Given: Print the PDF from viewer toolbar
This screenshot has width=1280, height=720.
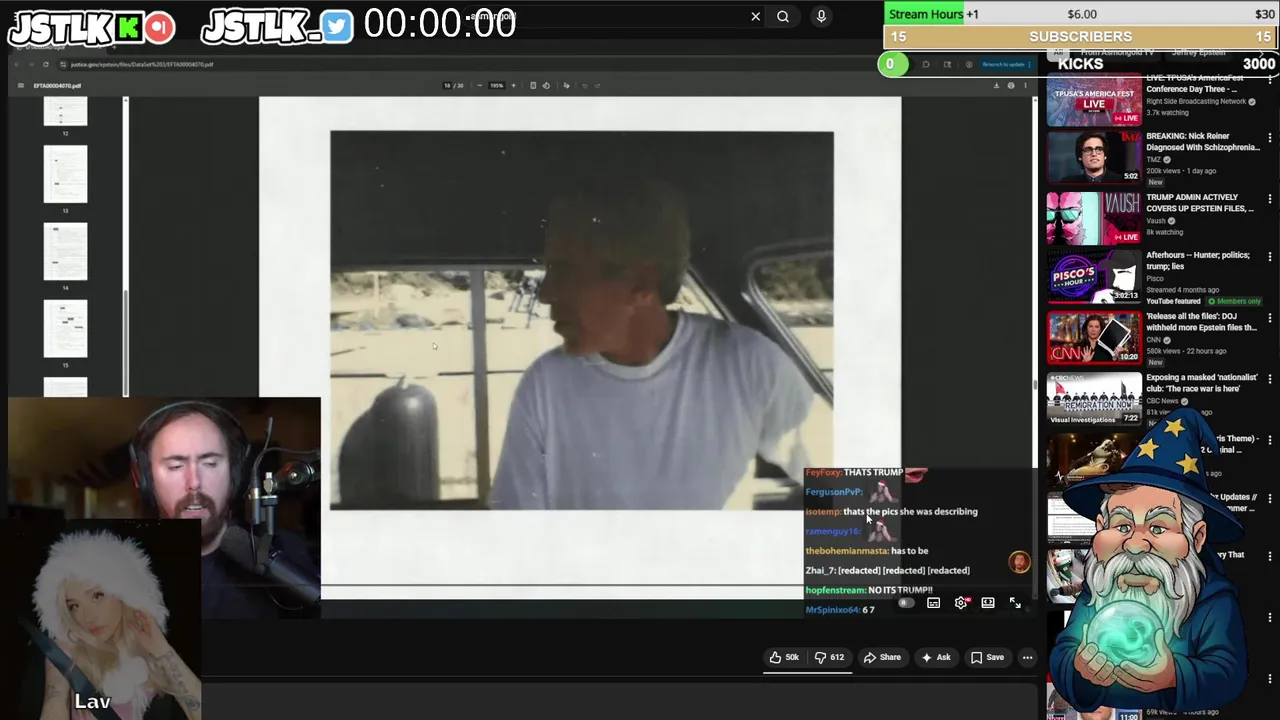Looking at the screenshot, I should click(x=1010, y=86).
